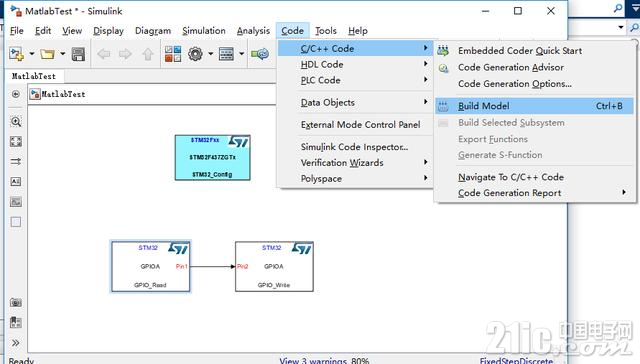The image size is (640, 364).
Task: Click the Annotation text tool icon
Action: click(16, 182)
